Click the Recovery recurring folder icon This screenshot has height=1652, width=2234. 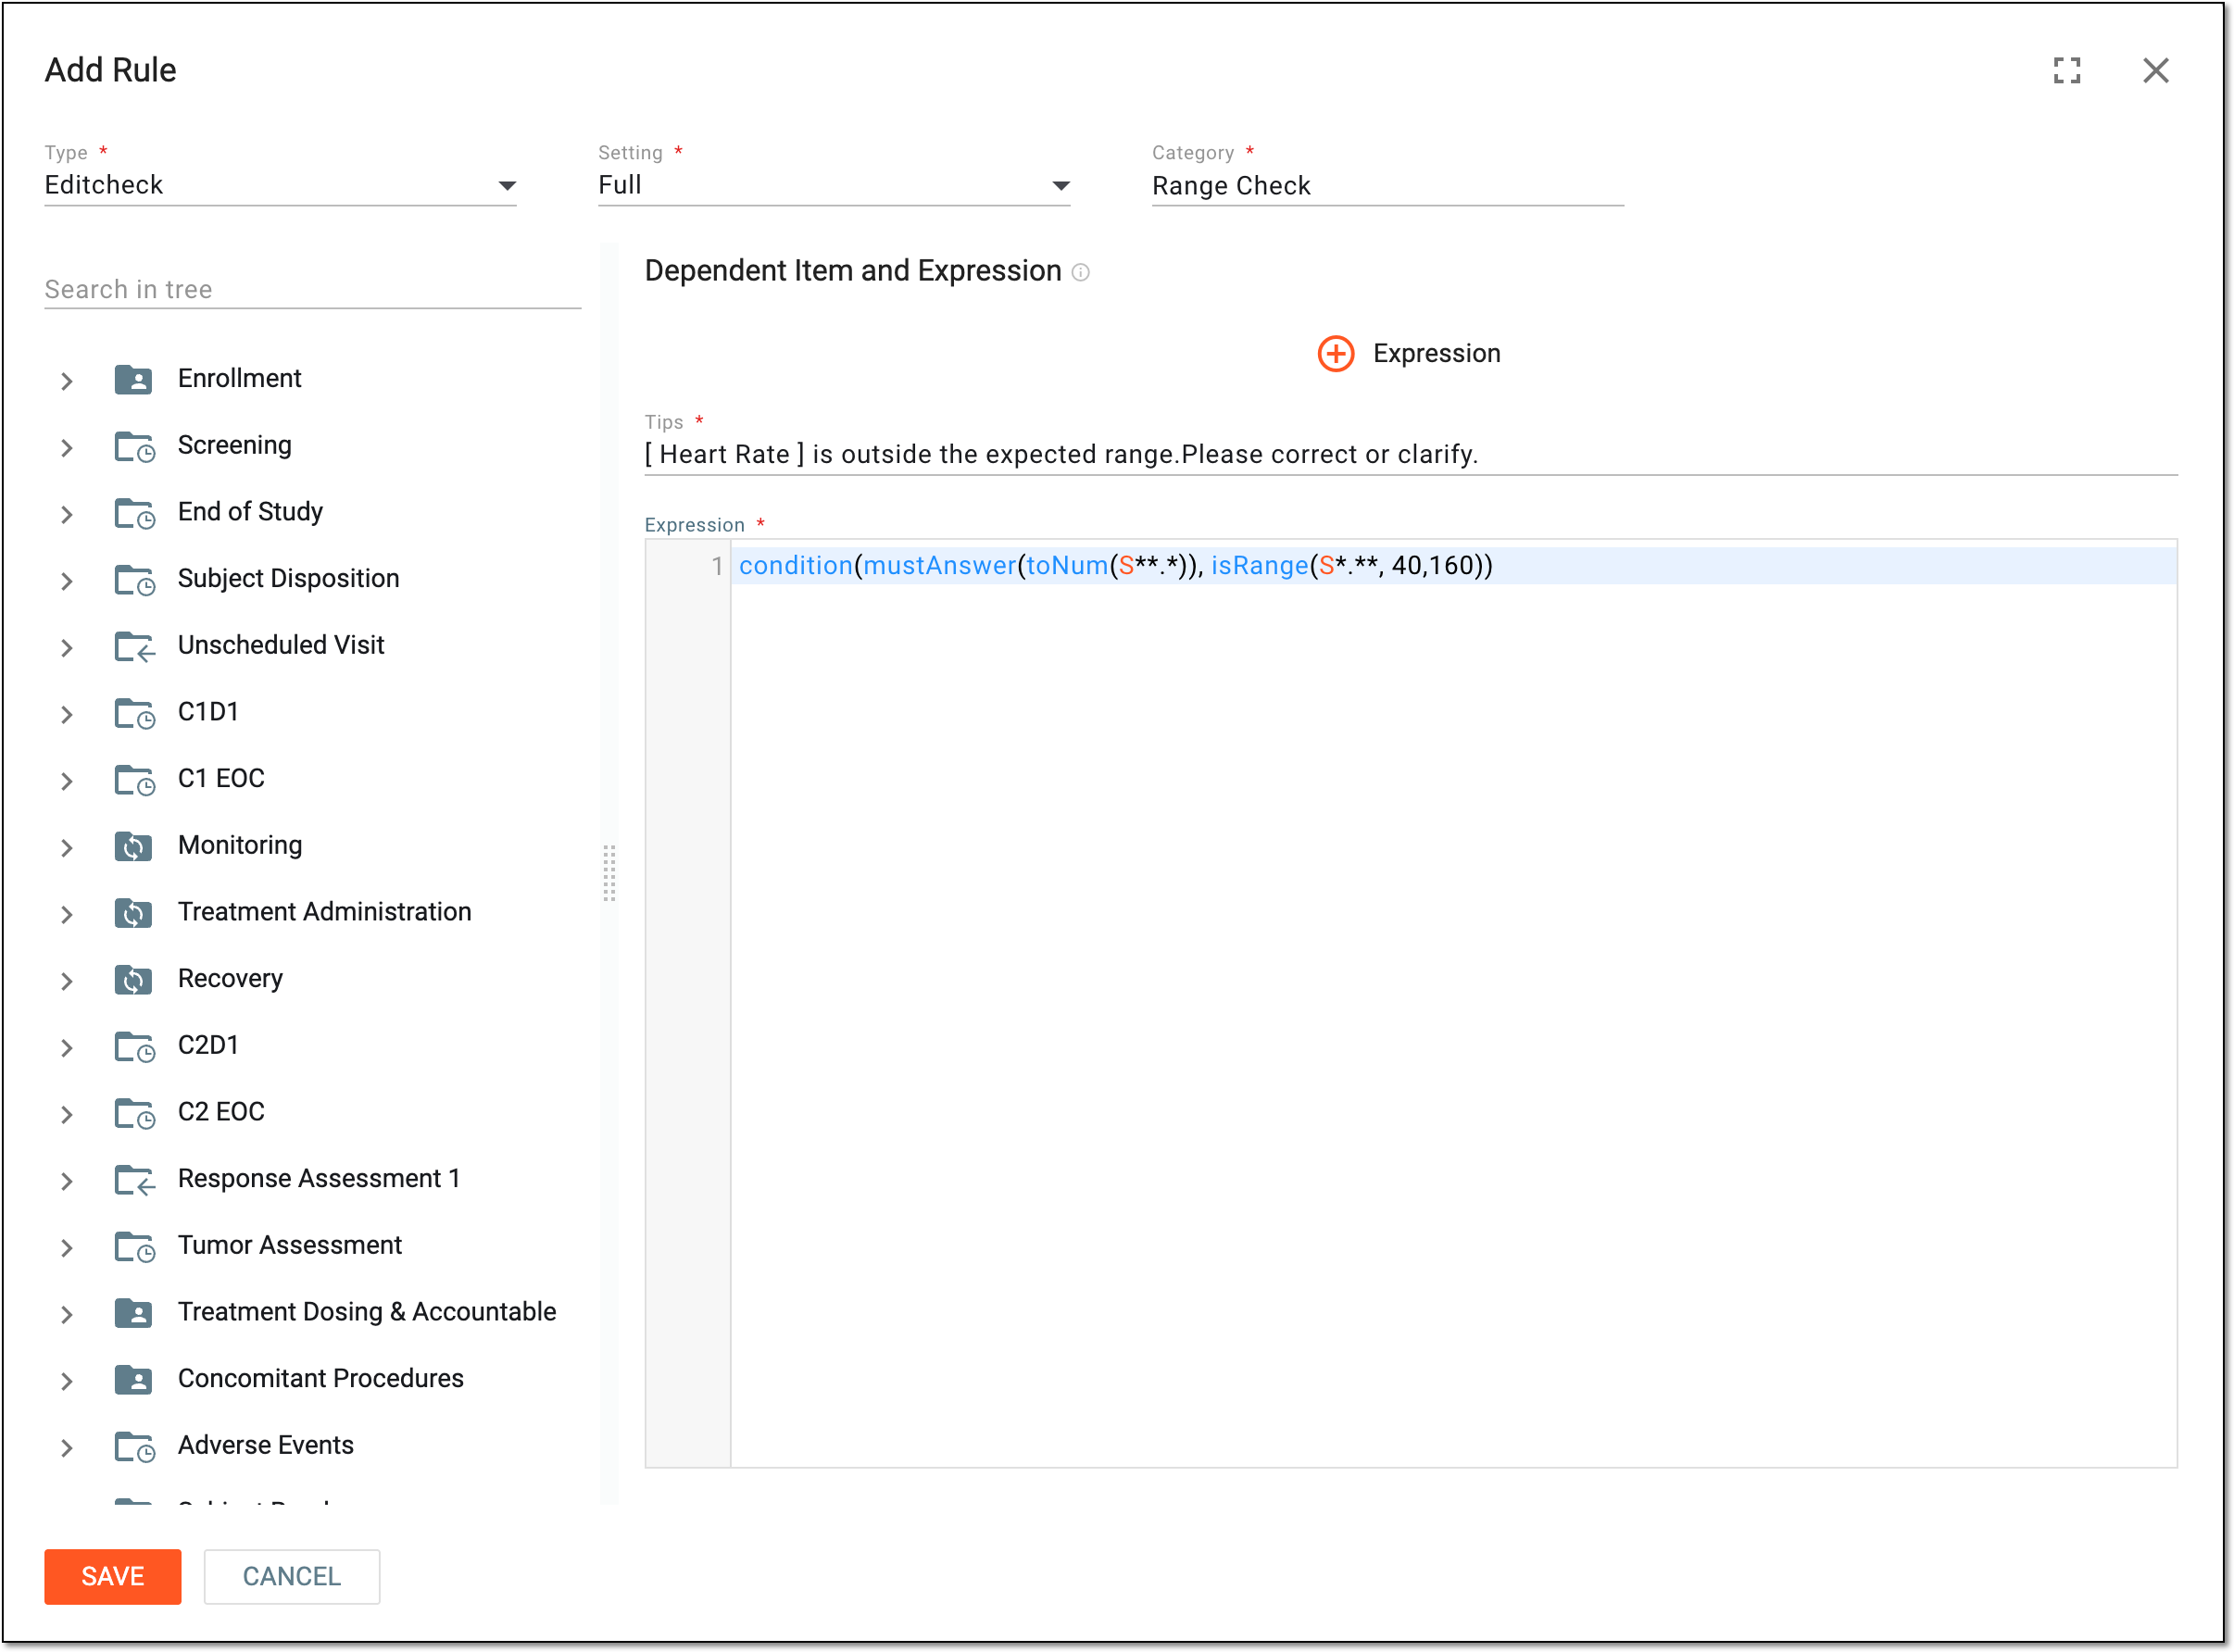[133, 979]
